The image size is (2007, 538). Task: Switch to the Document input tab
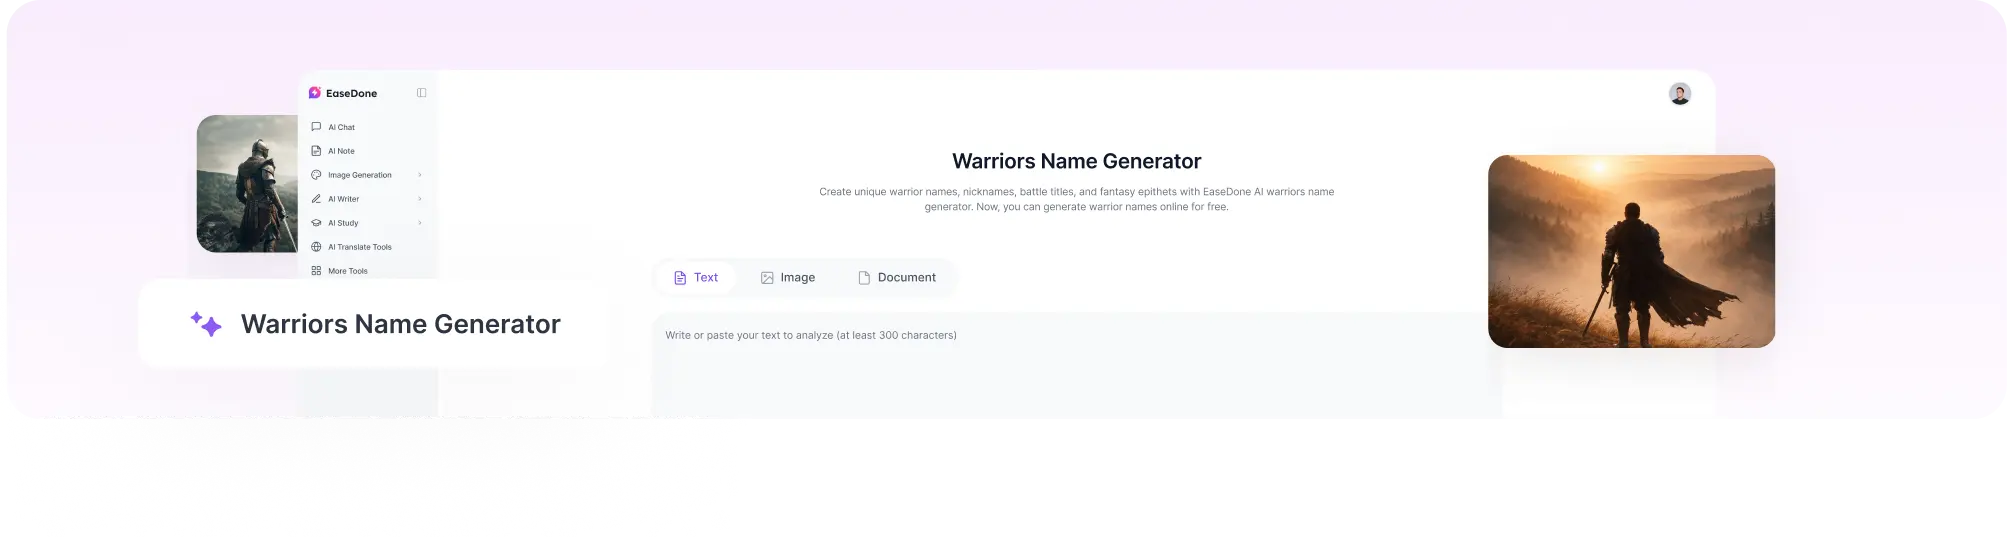coord(897,278)
